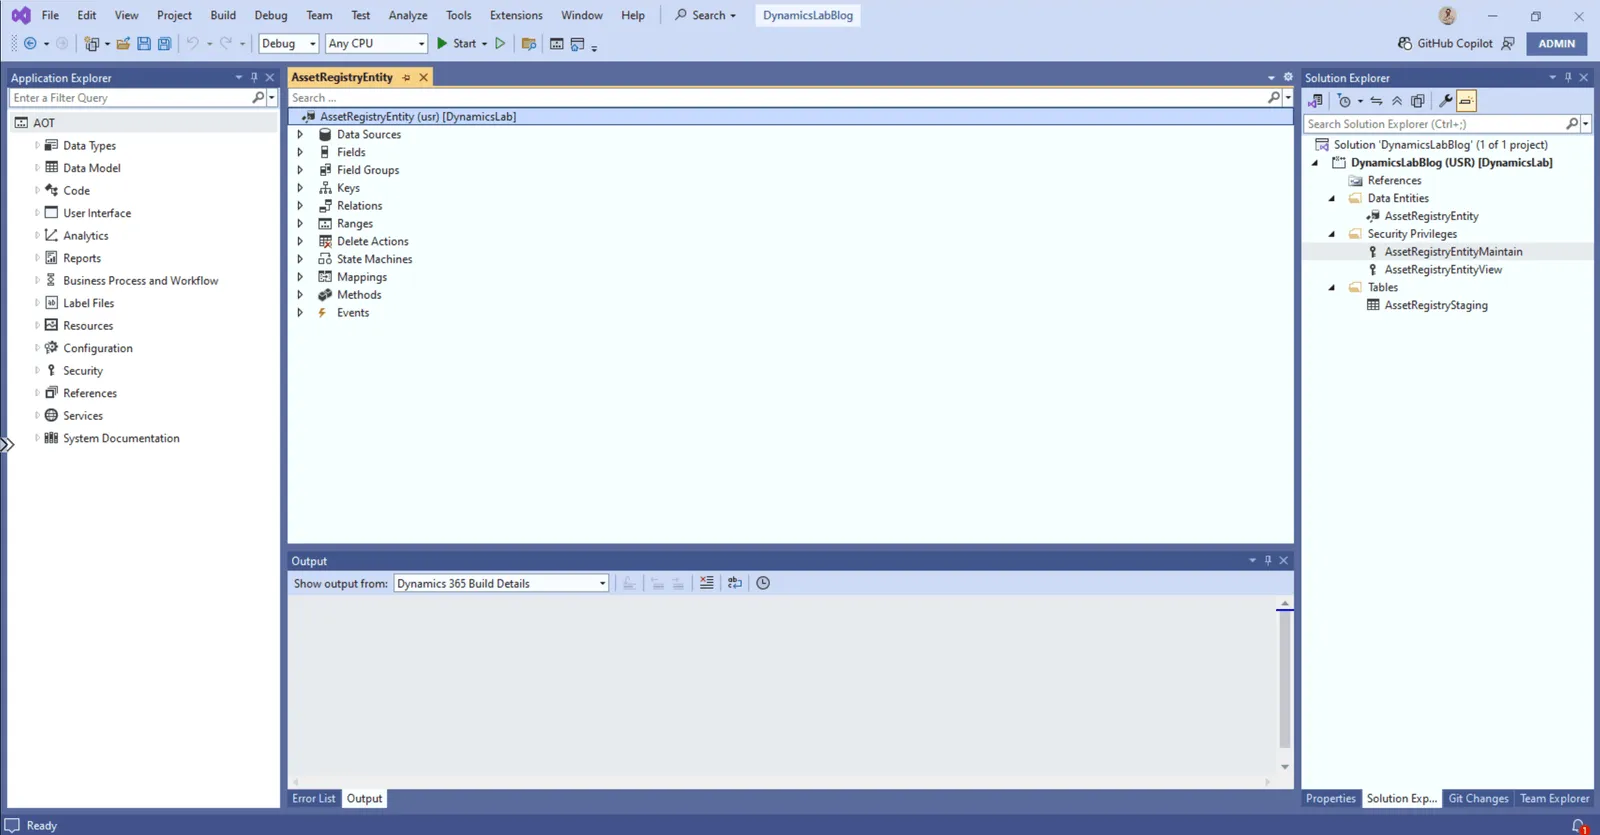Open the Analyze menu

pos(408,15)
